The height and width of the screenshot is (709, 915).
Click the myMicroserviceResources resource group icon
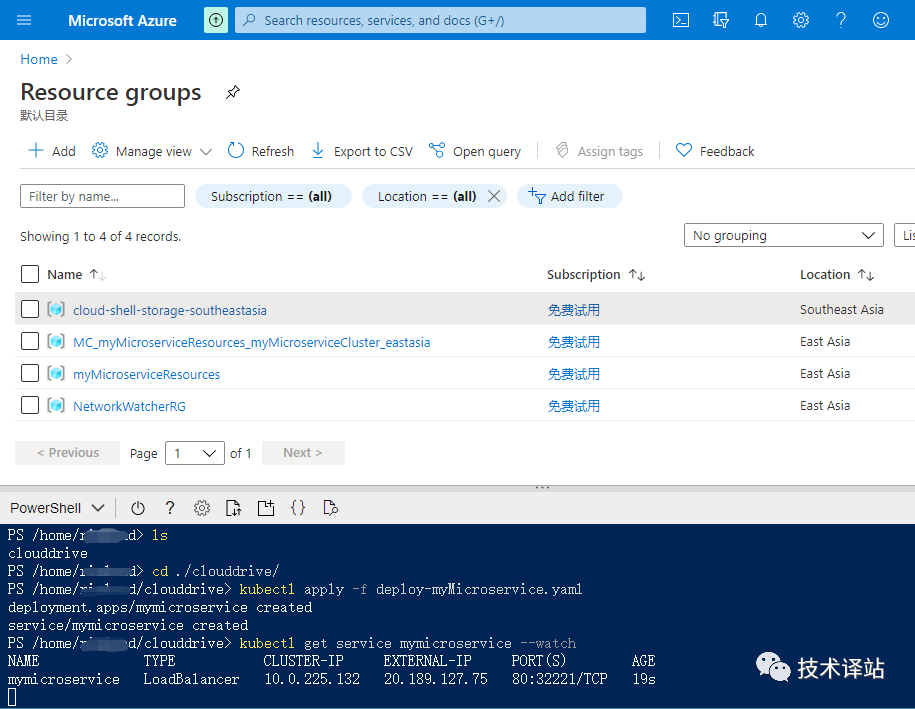[x=56, y=373]
